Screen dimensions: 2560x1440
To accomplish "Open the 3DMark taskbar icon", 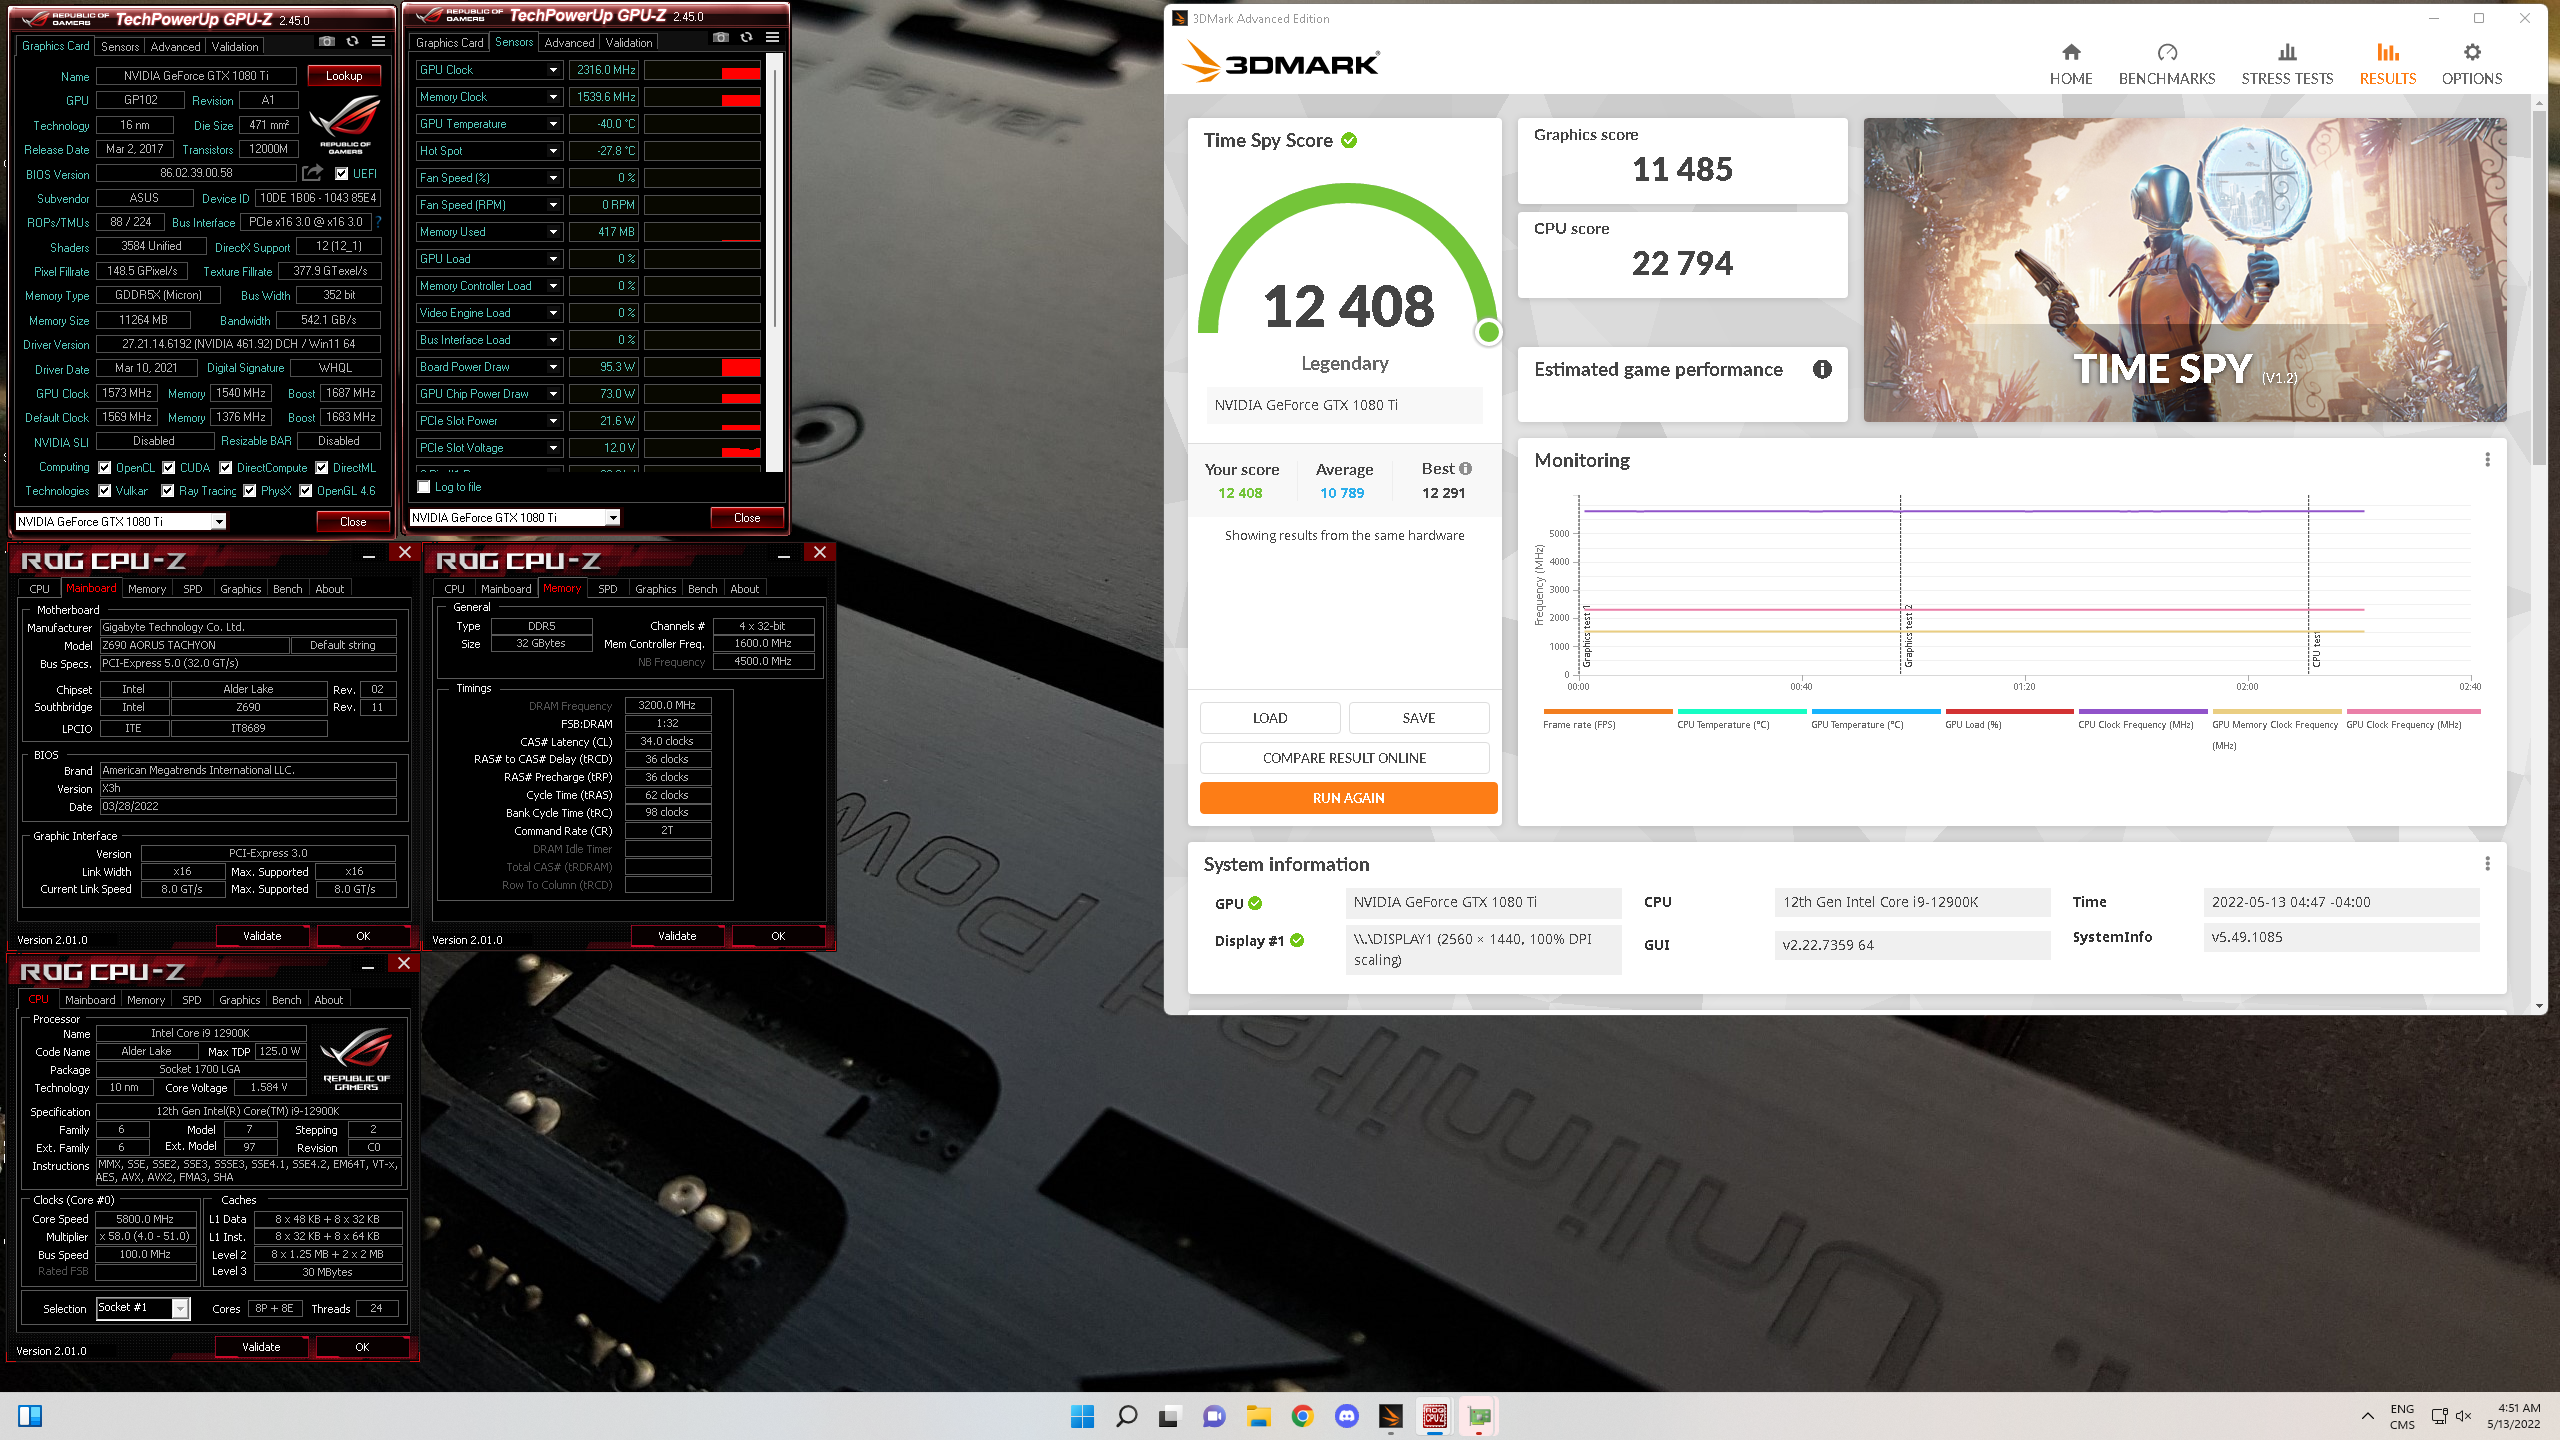I will tap(1390, 1416).
